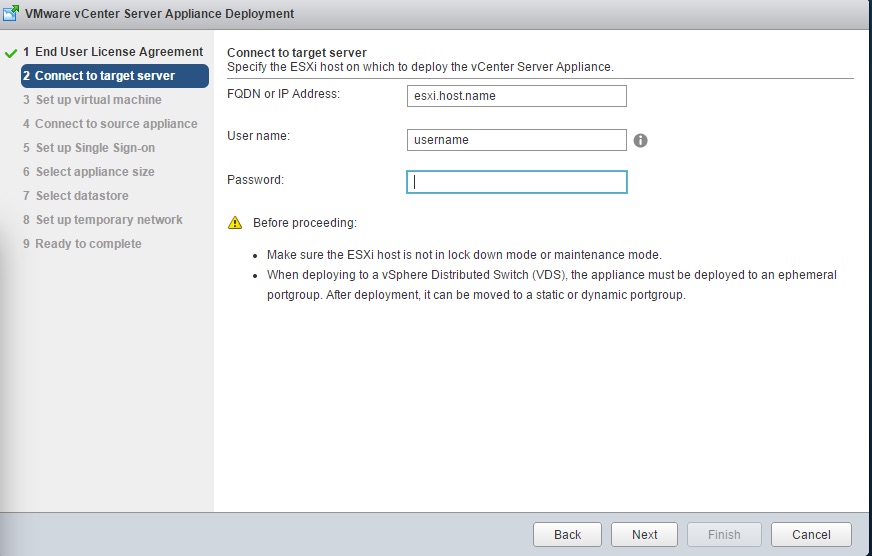This screenshot has width=872, height=556.
Task: Click the info icon beside User name
Action: click(641, 141)
